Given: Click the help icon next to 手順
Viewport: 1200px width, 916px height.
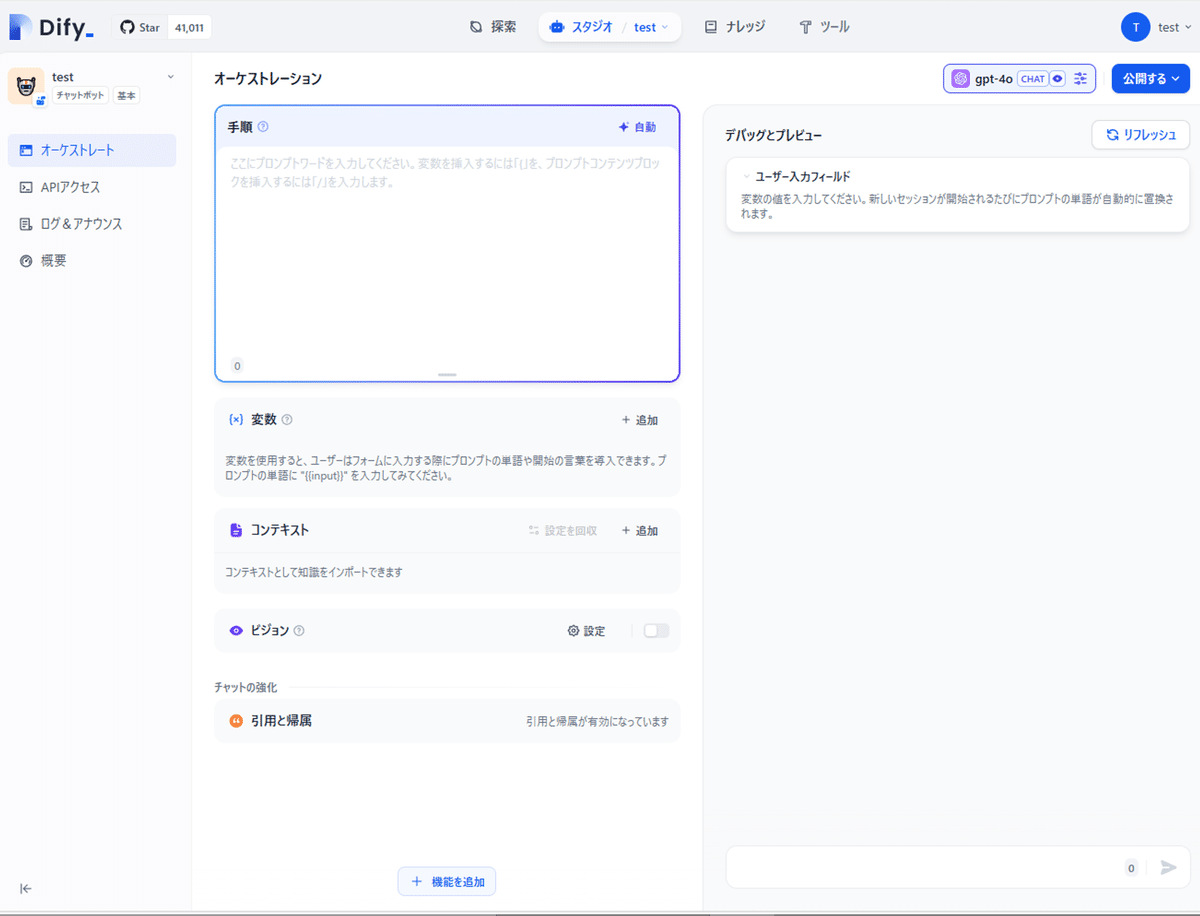Looking at the screenshot, I should tap(264, 126).
